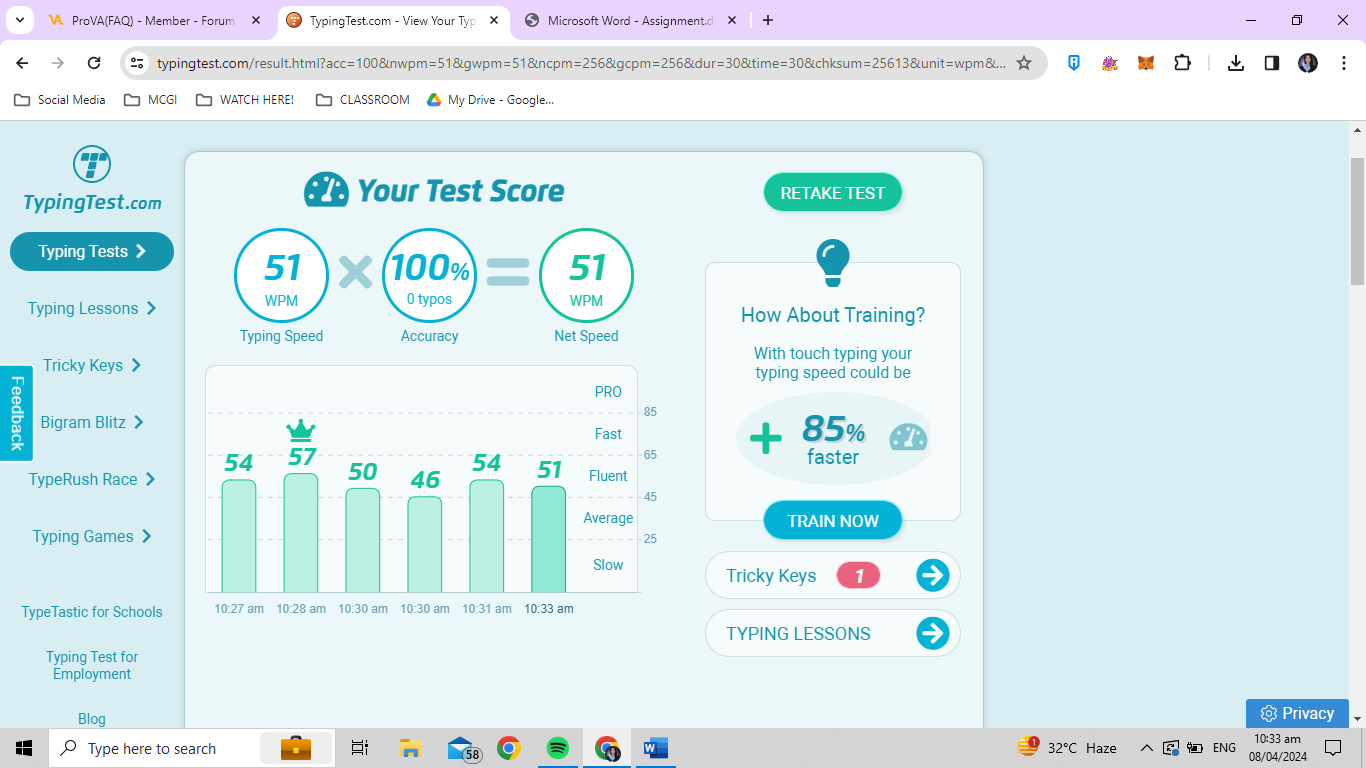Click the arrow icon beside Tricky Keys card
The image size is (1366, 768).
[932, 575]
